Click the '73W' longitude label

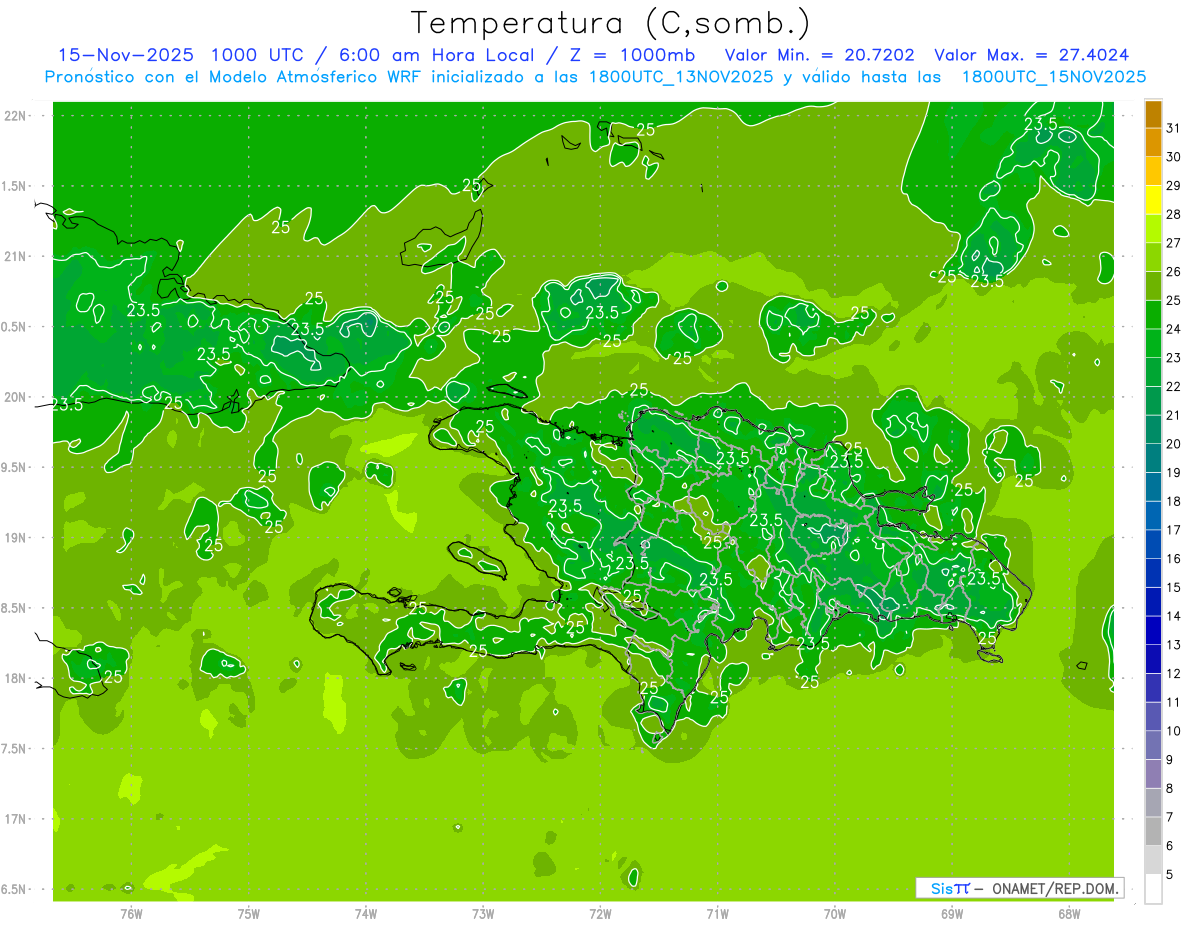pyautogui.click(x=483, y=914)
